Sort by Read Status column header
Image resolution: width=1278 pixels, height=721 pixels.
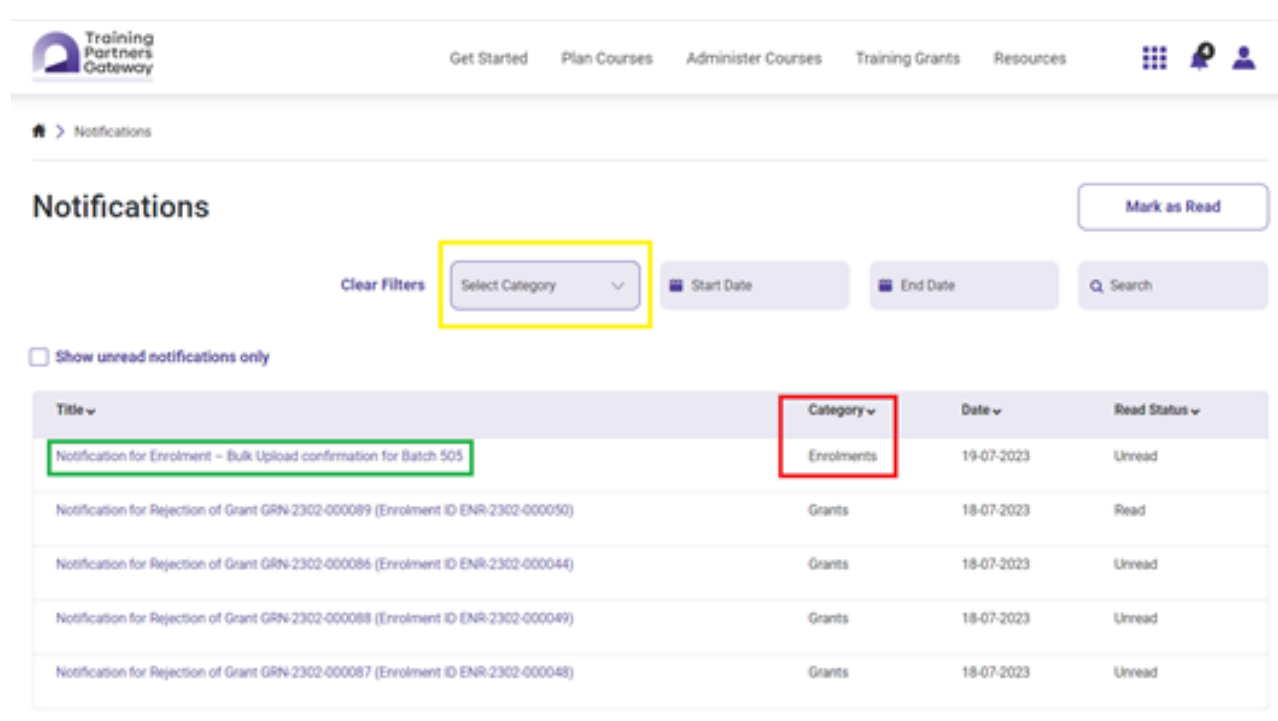[x=1157, y=411]
